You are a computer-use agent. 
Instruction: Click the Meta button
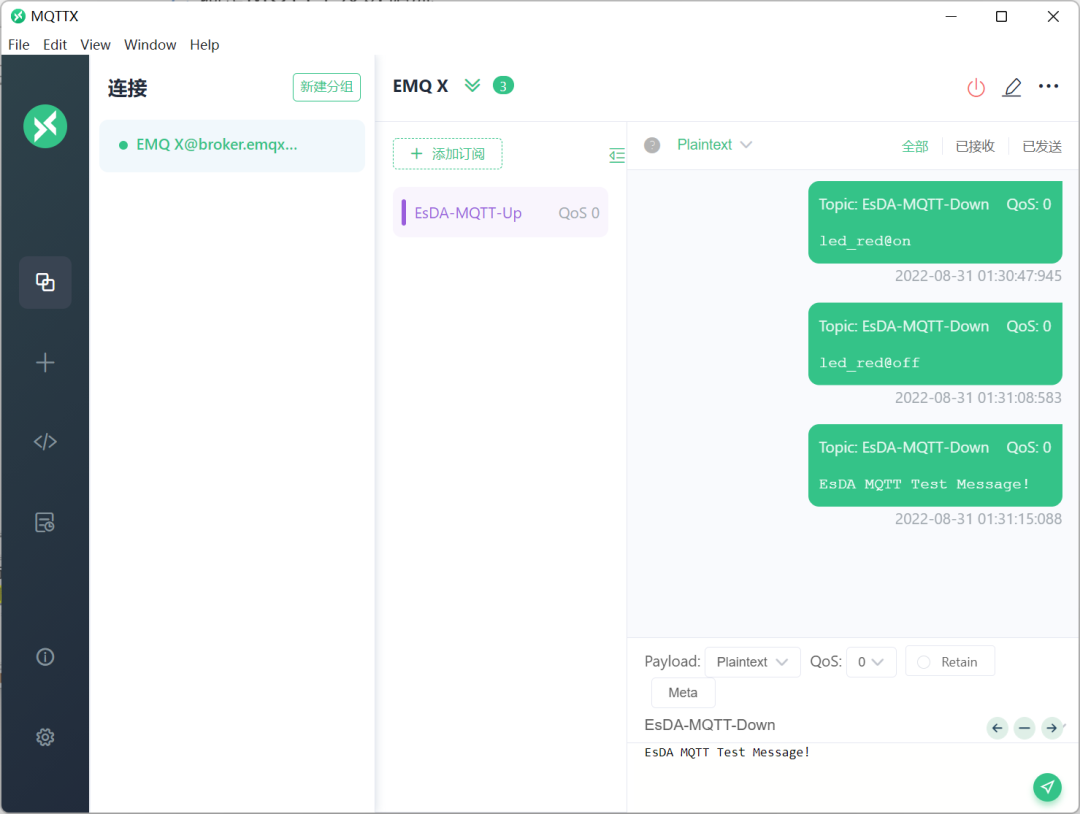tap(683, 692)
